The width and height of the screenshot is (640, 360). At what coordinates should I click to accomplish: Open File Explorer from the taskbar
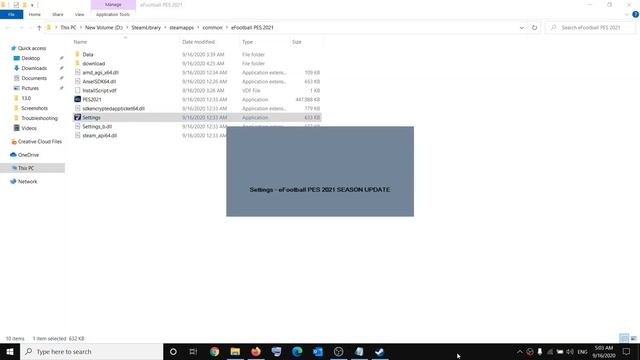pos(235,351)
